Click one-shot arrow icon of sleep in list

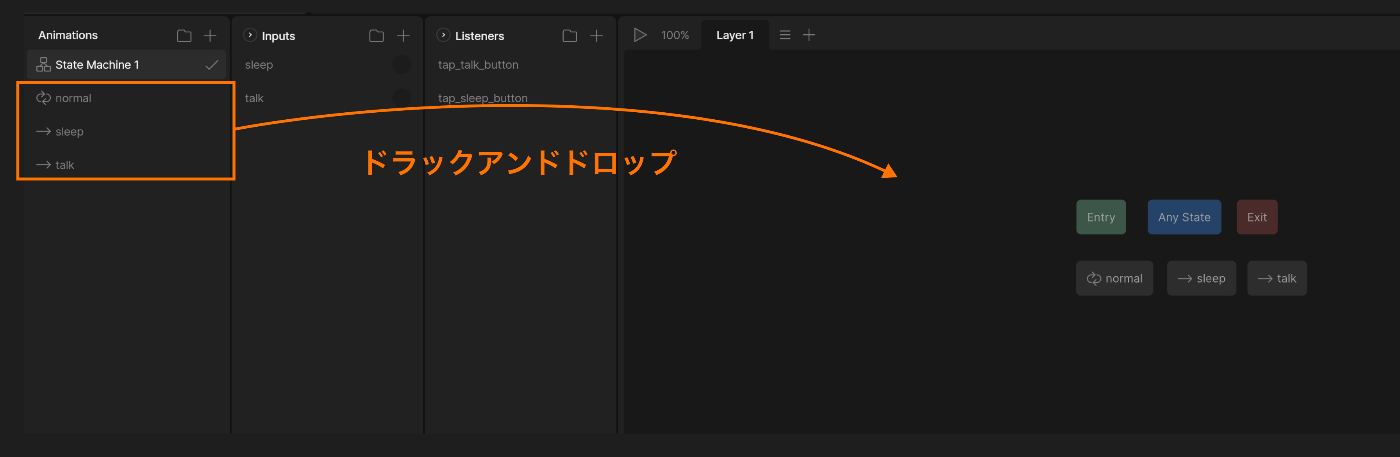tap(43, 131)
